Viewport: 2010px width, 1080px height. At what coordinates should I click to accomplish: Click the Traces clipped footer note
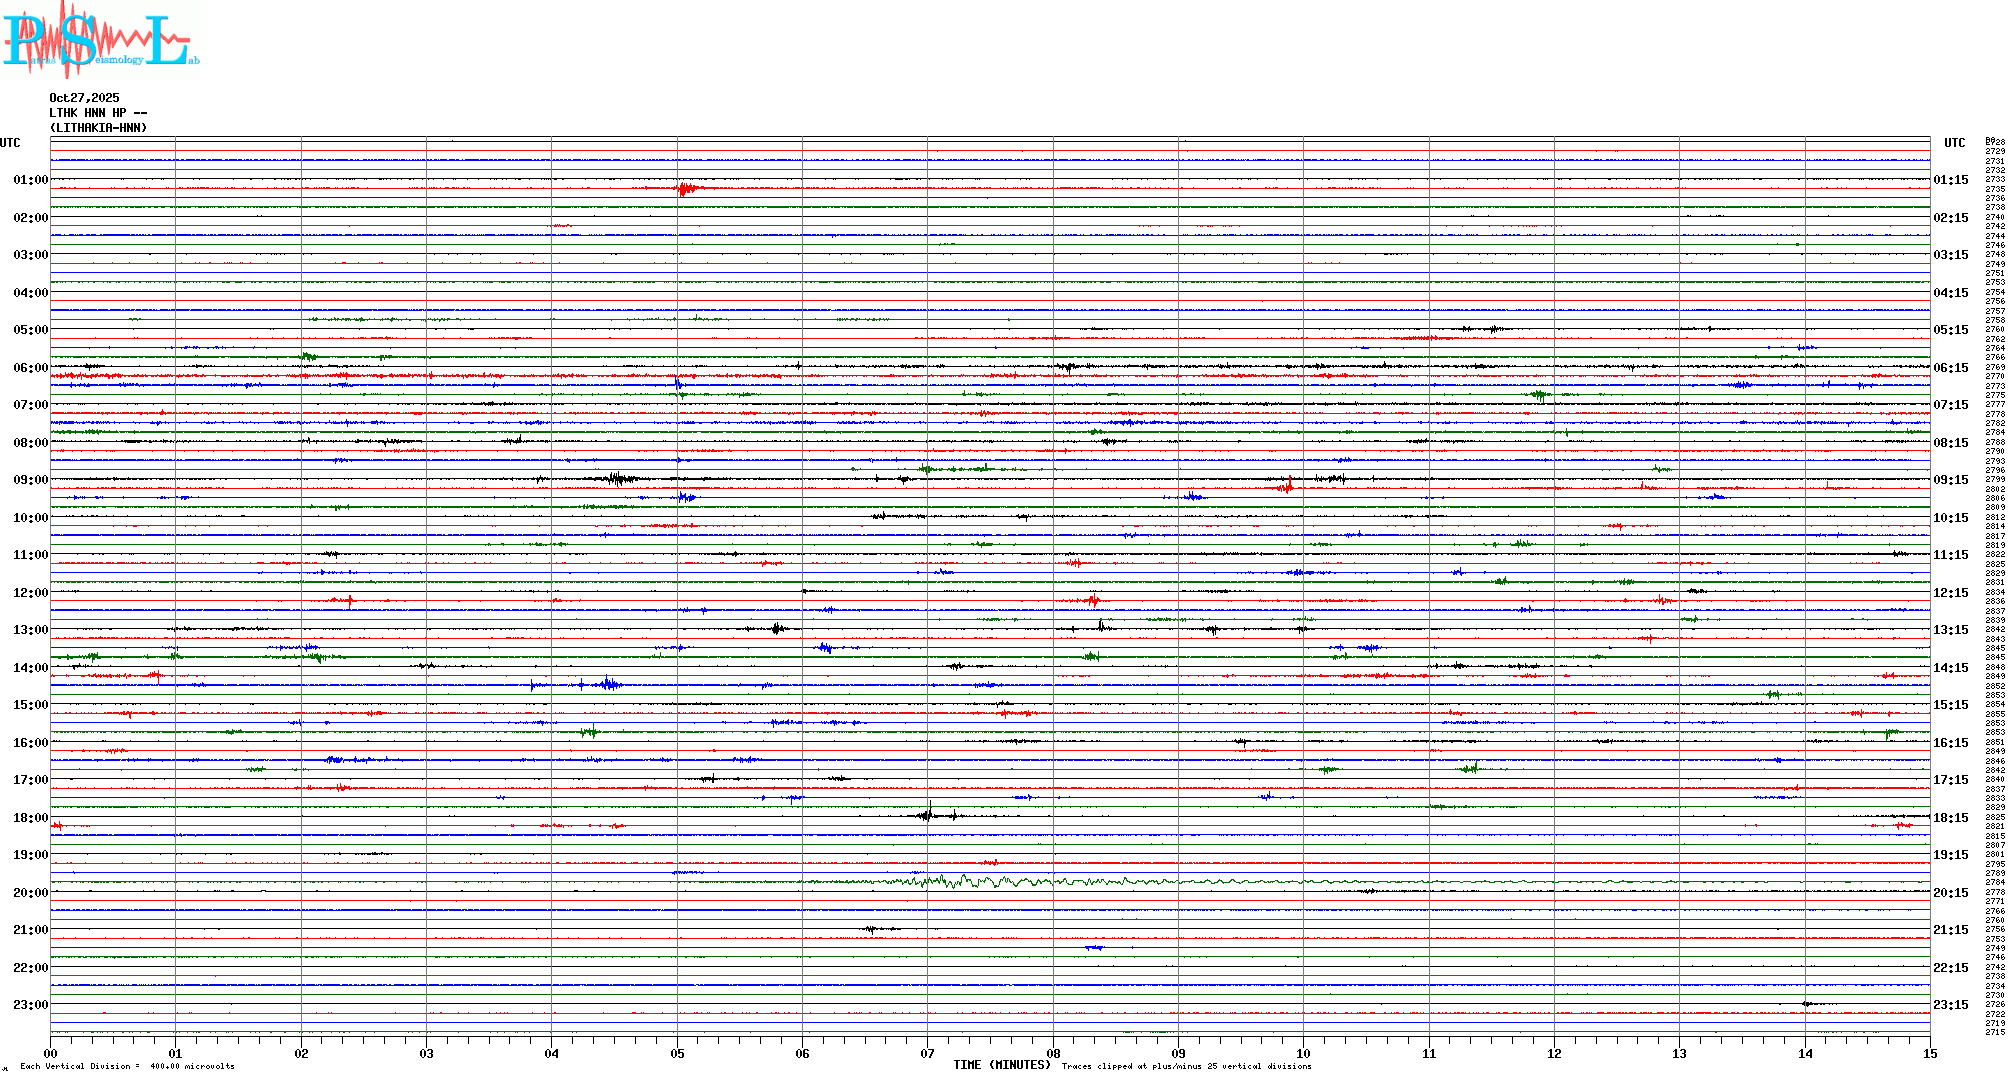point(1186,1066)
